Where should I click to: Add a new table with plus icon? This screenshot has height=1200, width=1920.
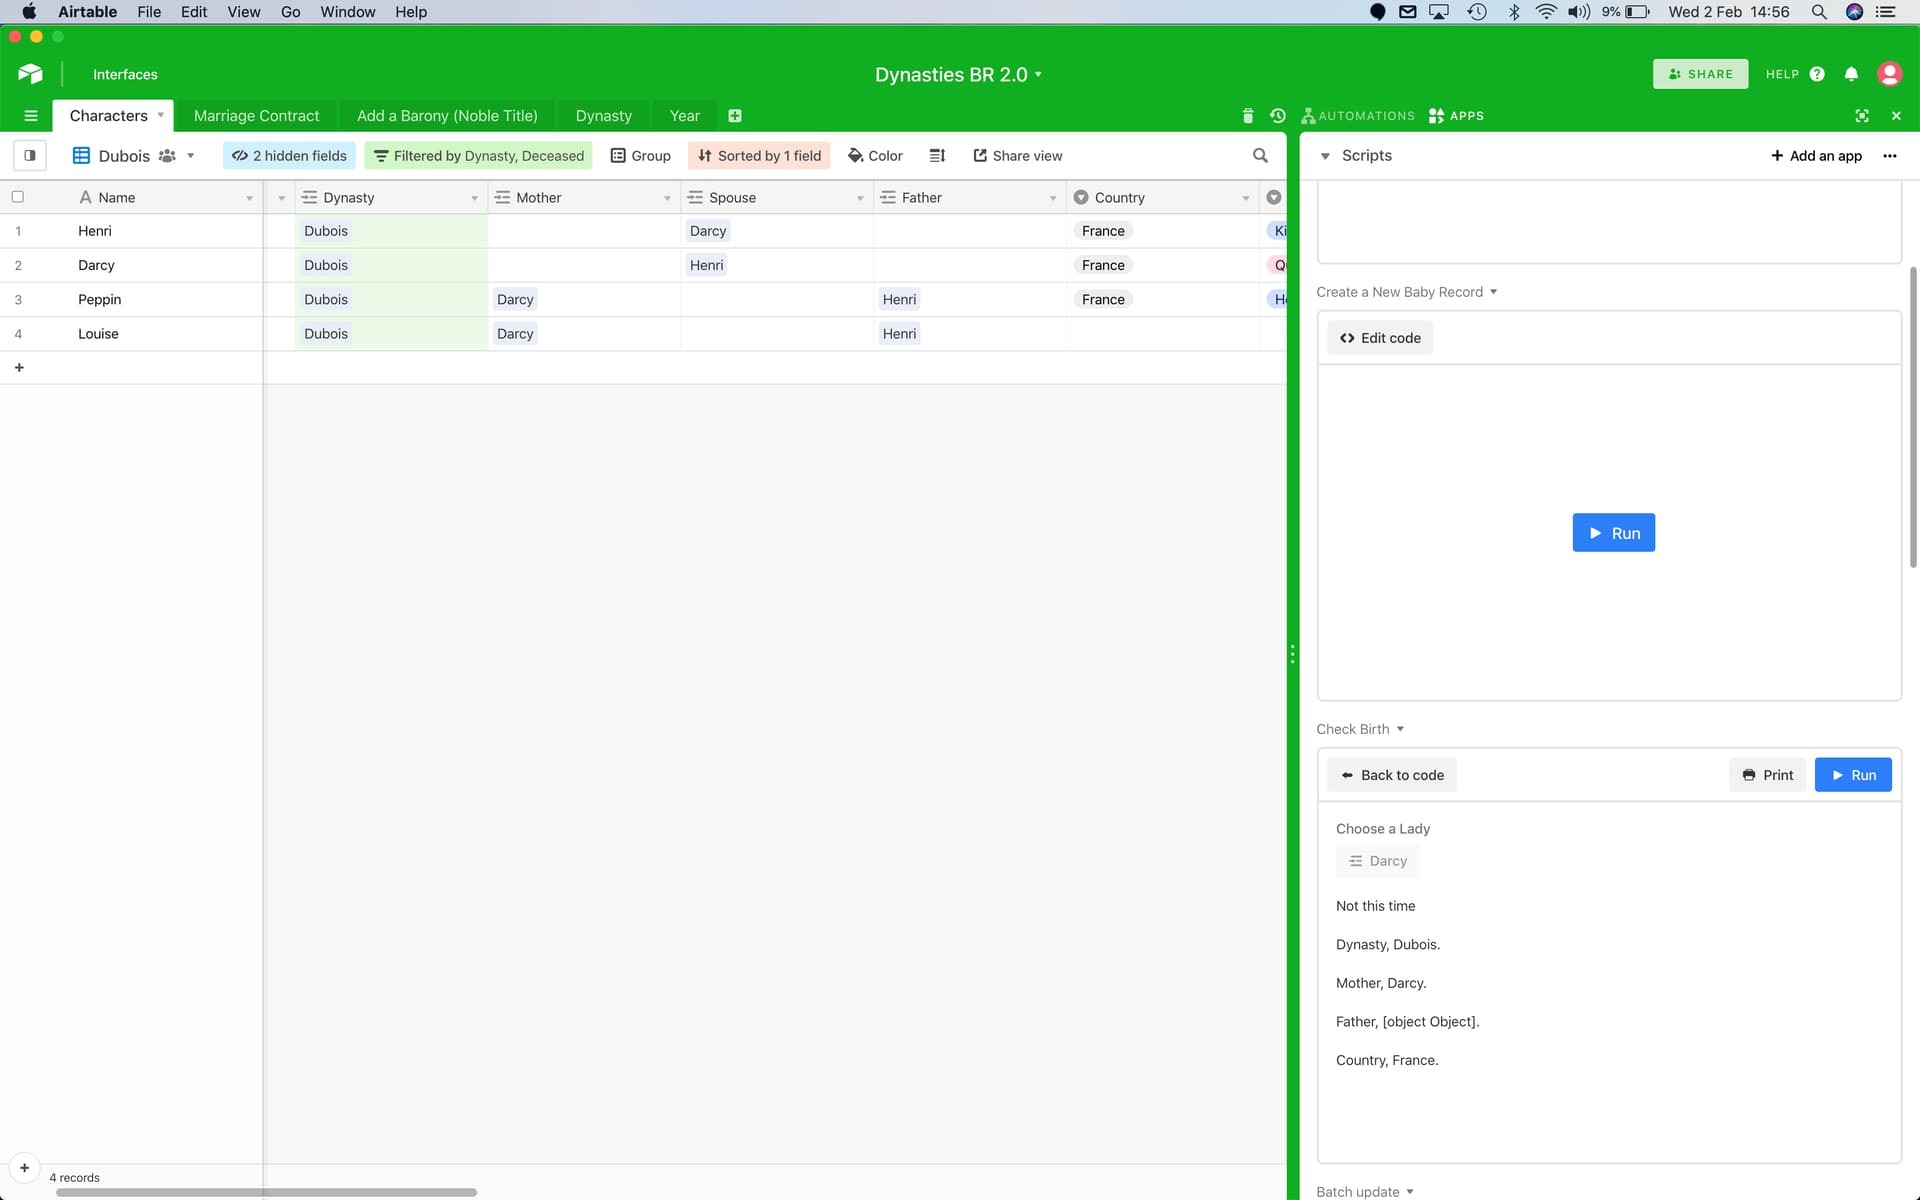[x=735, y=116]
